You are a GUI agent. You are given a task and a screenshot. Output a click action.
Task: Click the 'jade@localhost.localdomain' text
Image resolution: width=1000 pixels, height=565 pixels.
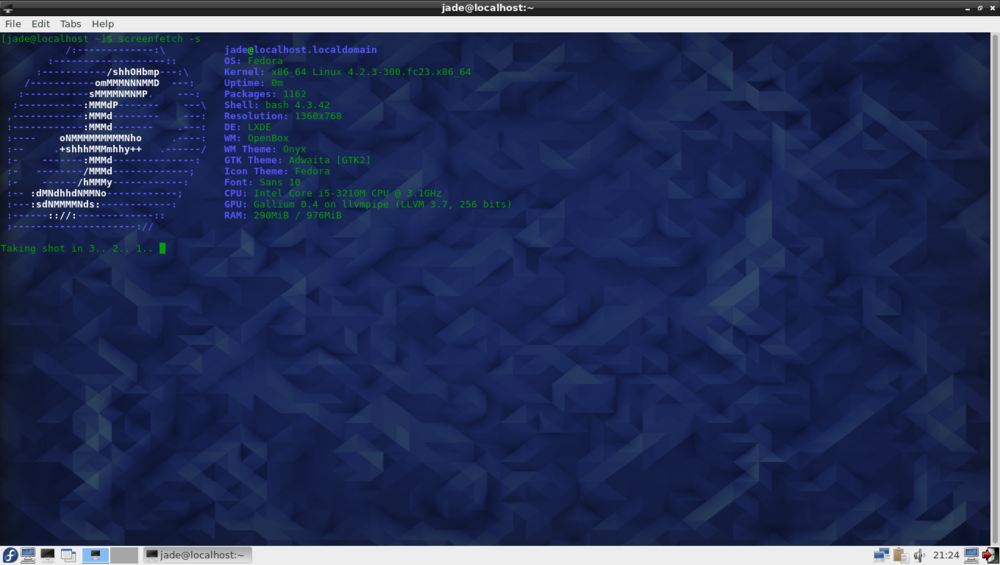point(300,50)
